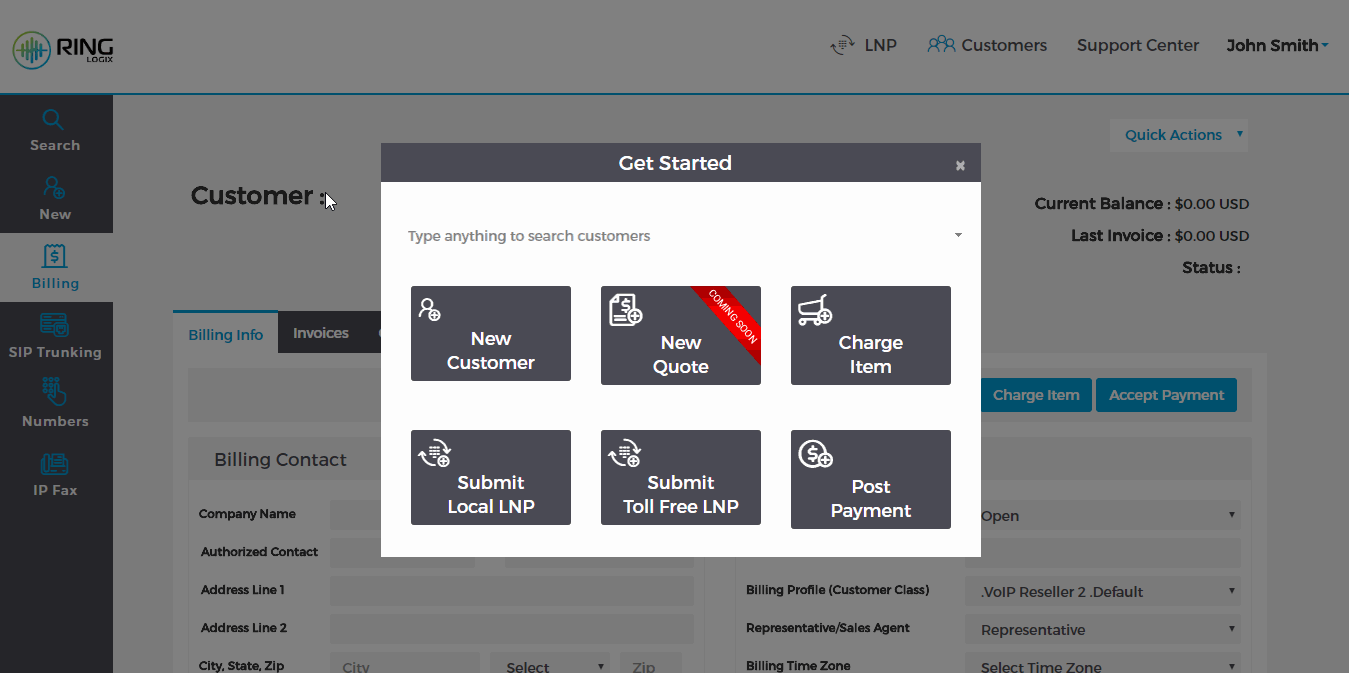Switch to the Invoices tab

[x=319, y=332]
